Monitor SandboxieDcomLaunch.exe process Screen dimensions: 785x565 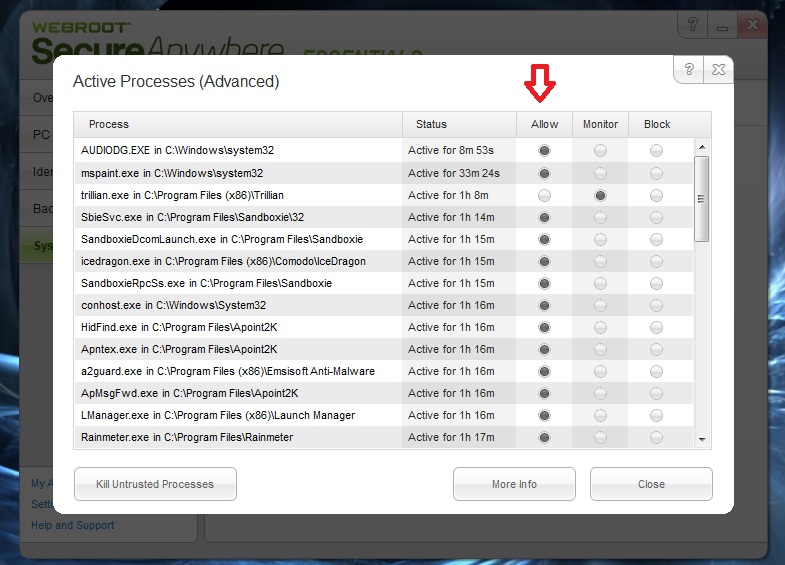[600, 239]
